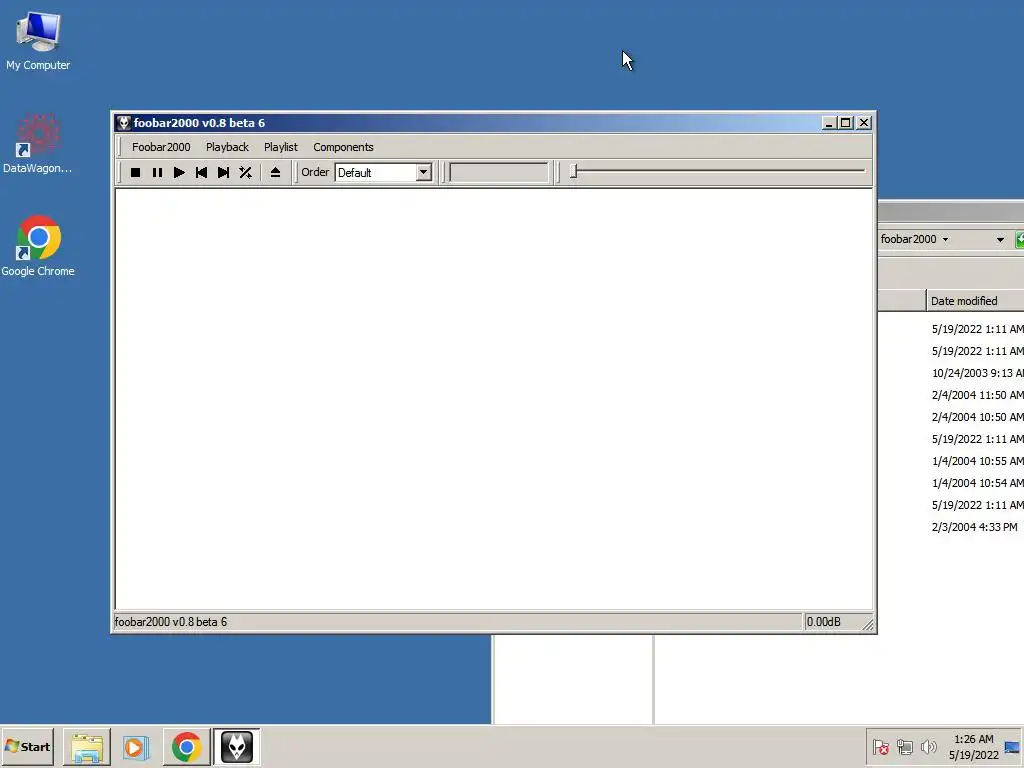1024x768 pixels.
Task: Launch Windows Media Player from taskbar
Action: (x=136, y=747)
